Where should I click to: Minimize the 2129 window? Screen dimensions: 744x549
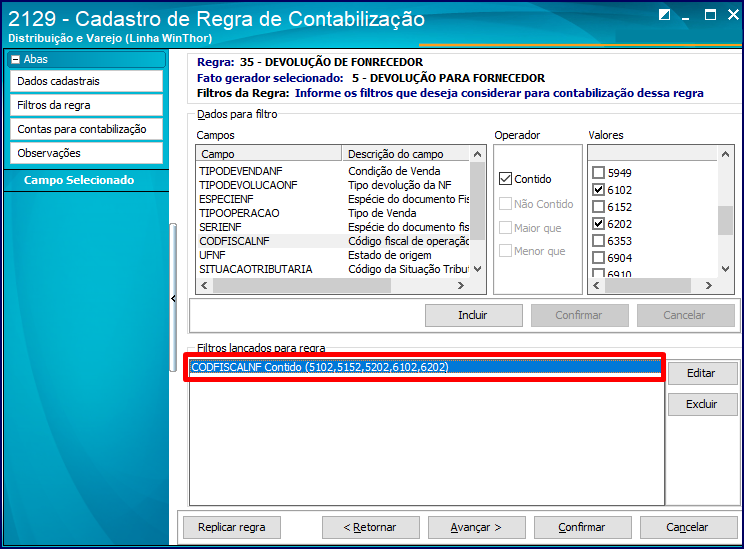pyautogui.click(x=686, y=18)
